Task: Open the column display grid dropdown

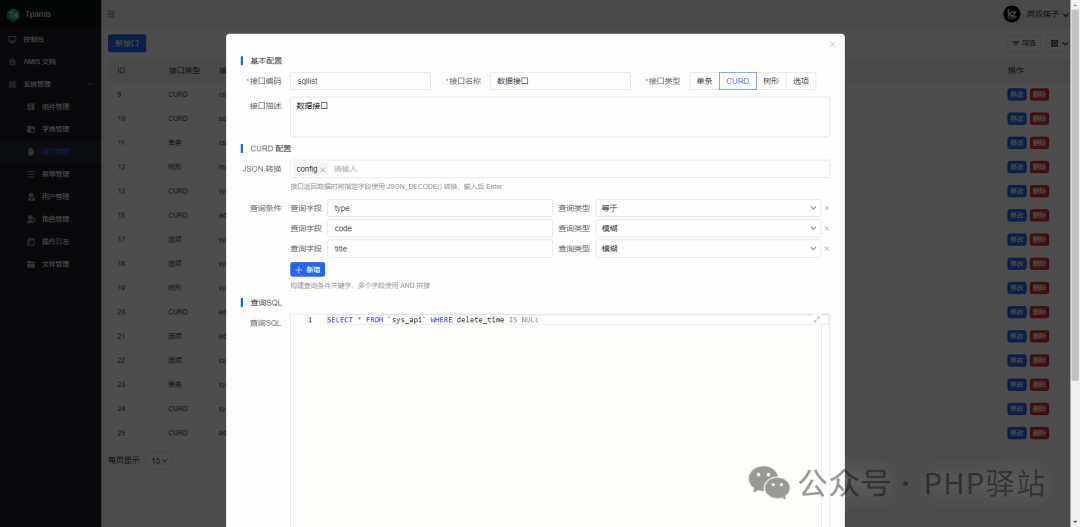Action: pyautogui.click(x=1060, y=43)
